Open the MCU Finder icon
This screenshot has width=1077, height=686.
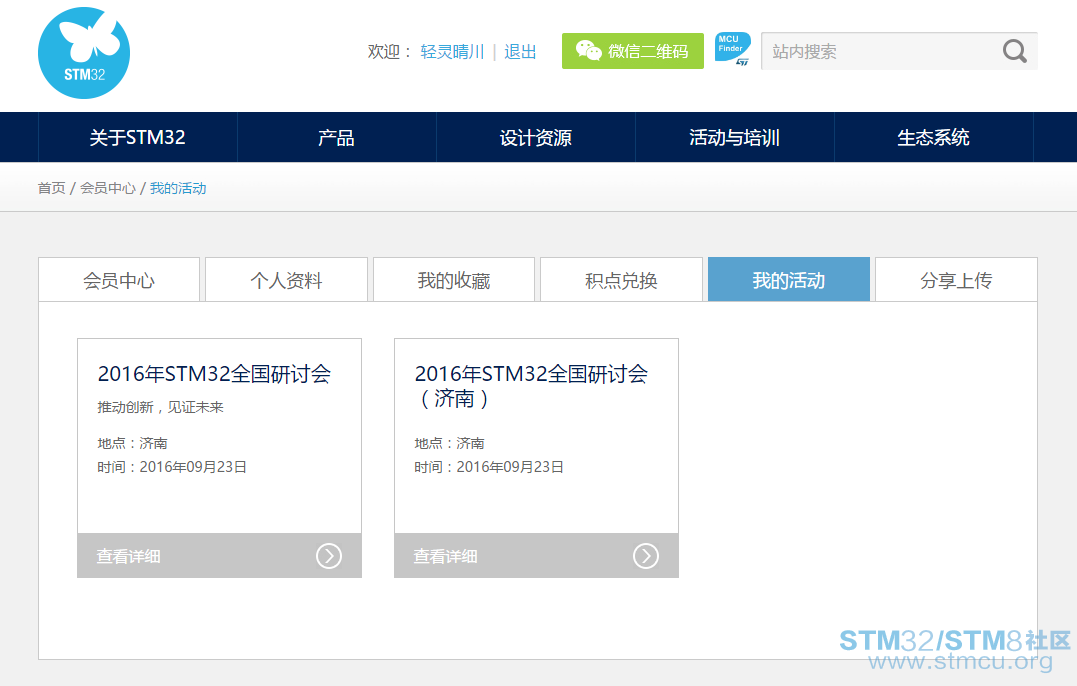point(732,49)
